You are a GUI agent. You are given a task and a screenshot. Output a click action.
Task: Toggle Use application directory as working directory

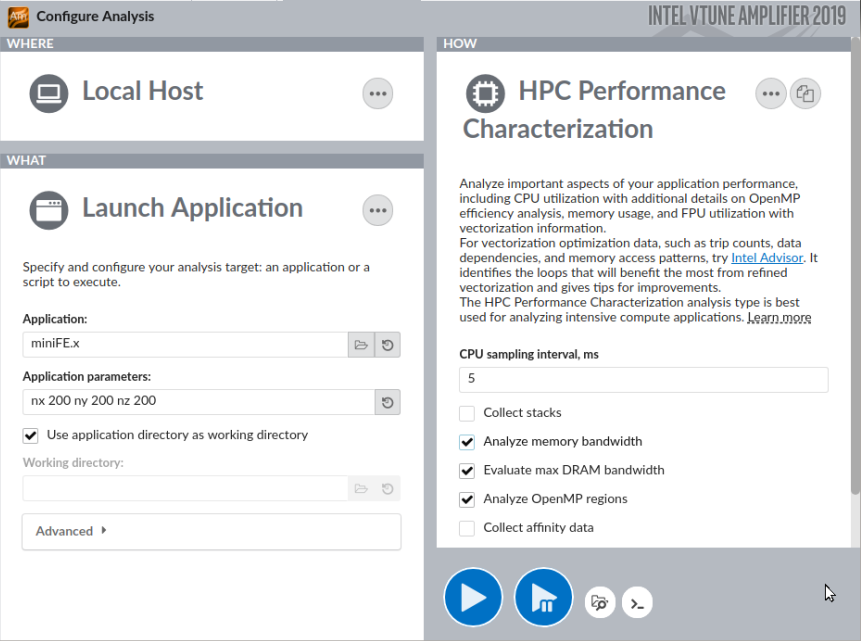(x=30, y=435)
